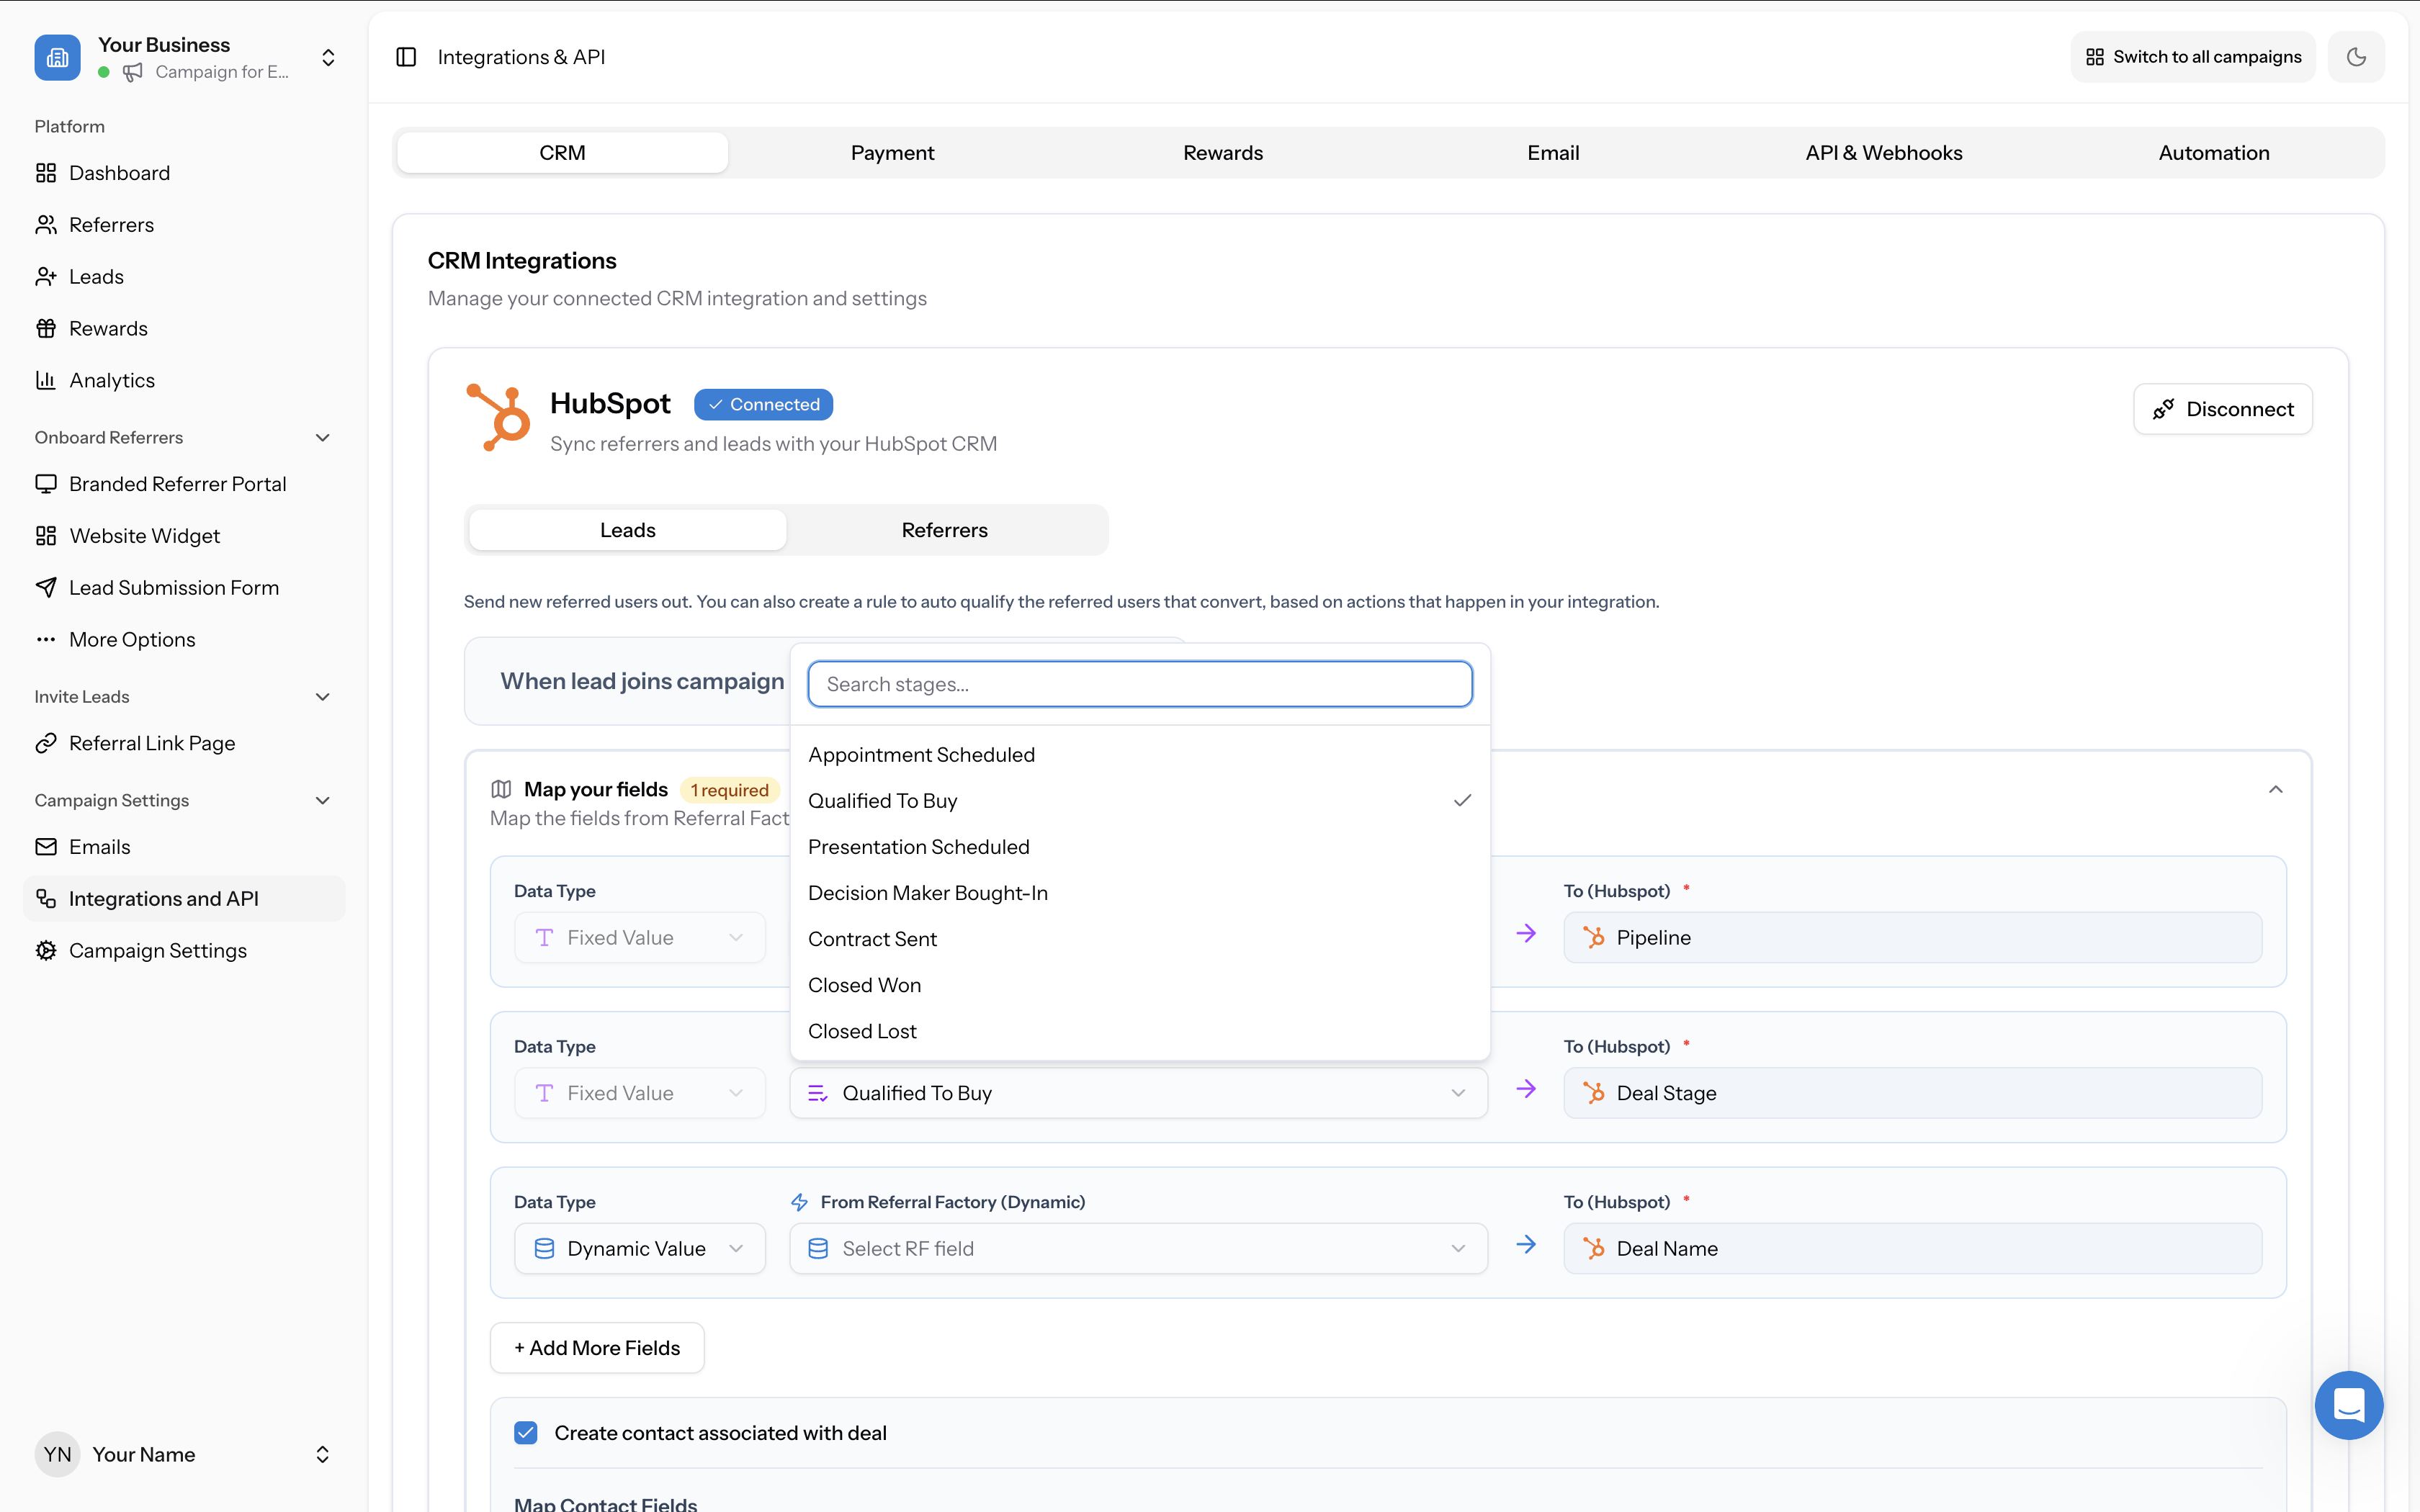Screen dimensions: 2420x1512
Task: Switch to the Referrers tab
Action: [x=944, y=529]
